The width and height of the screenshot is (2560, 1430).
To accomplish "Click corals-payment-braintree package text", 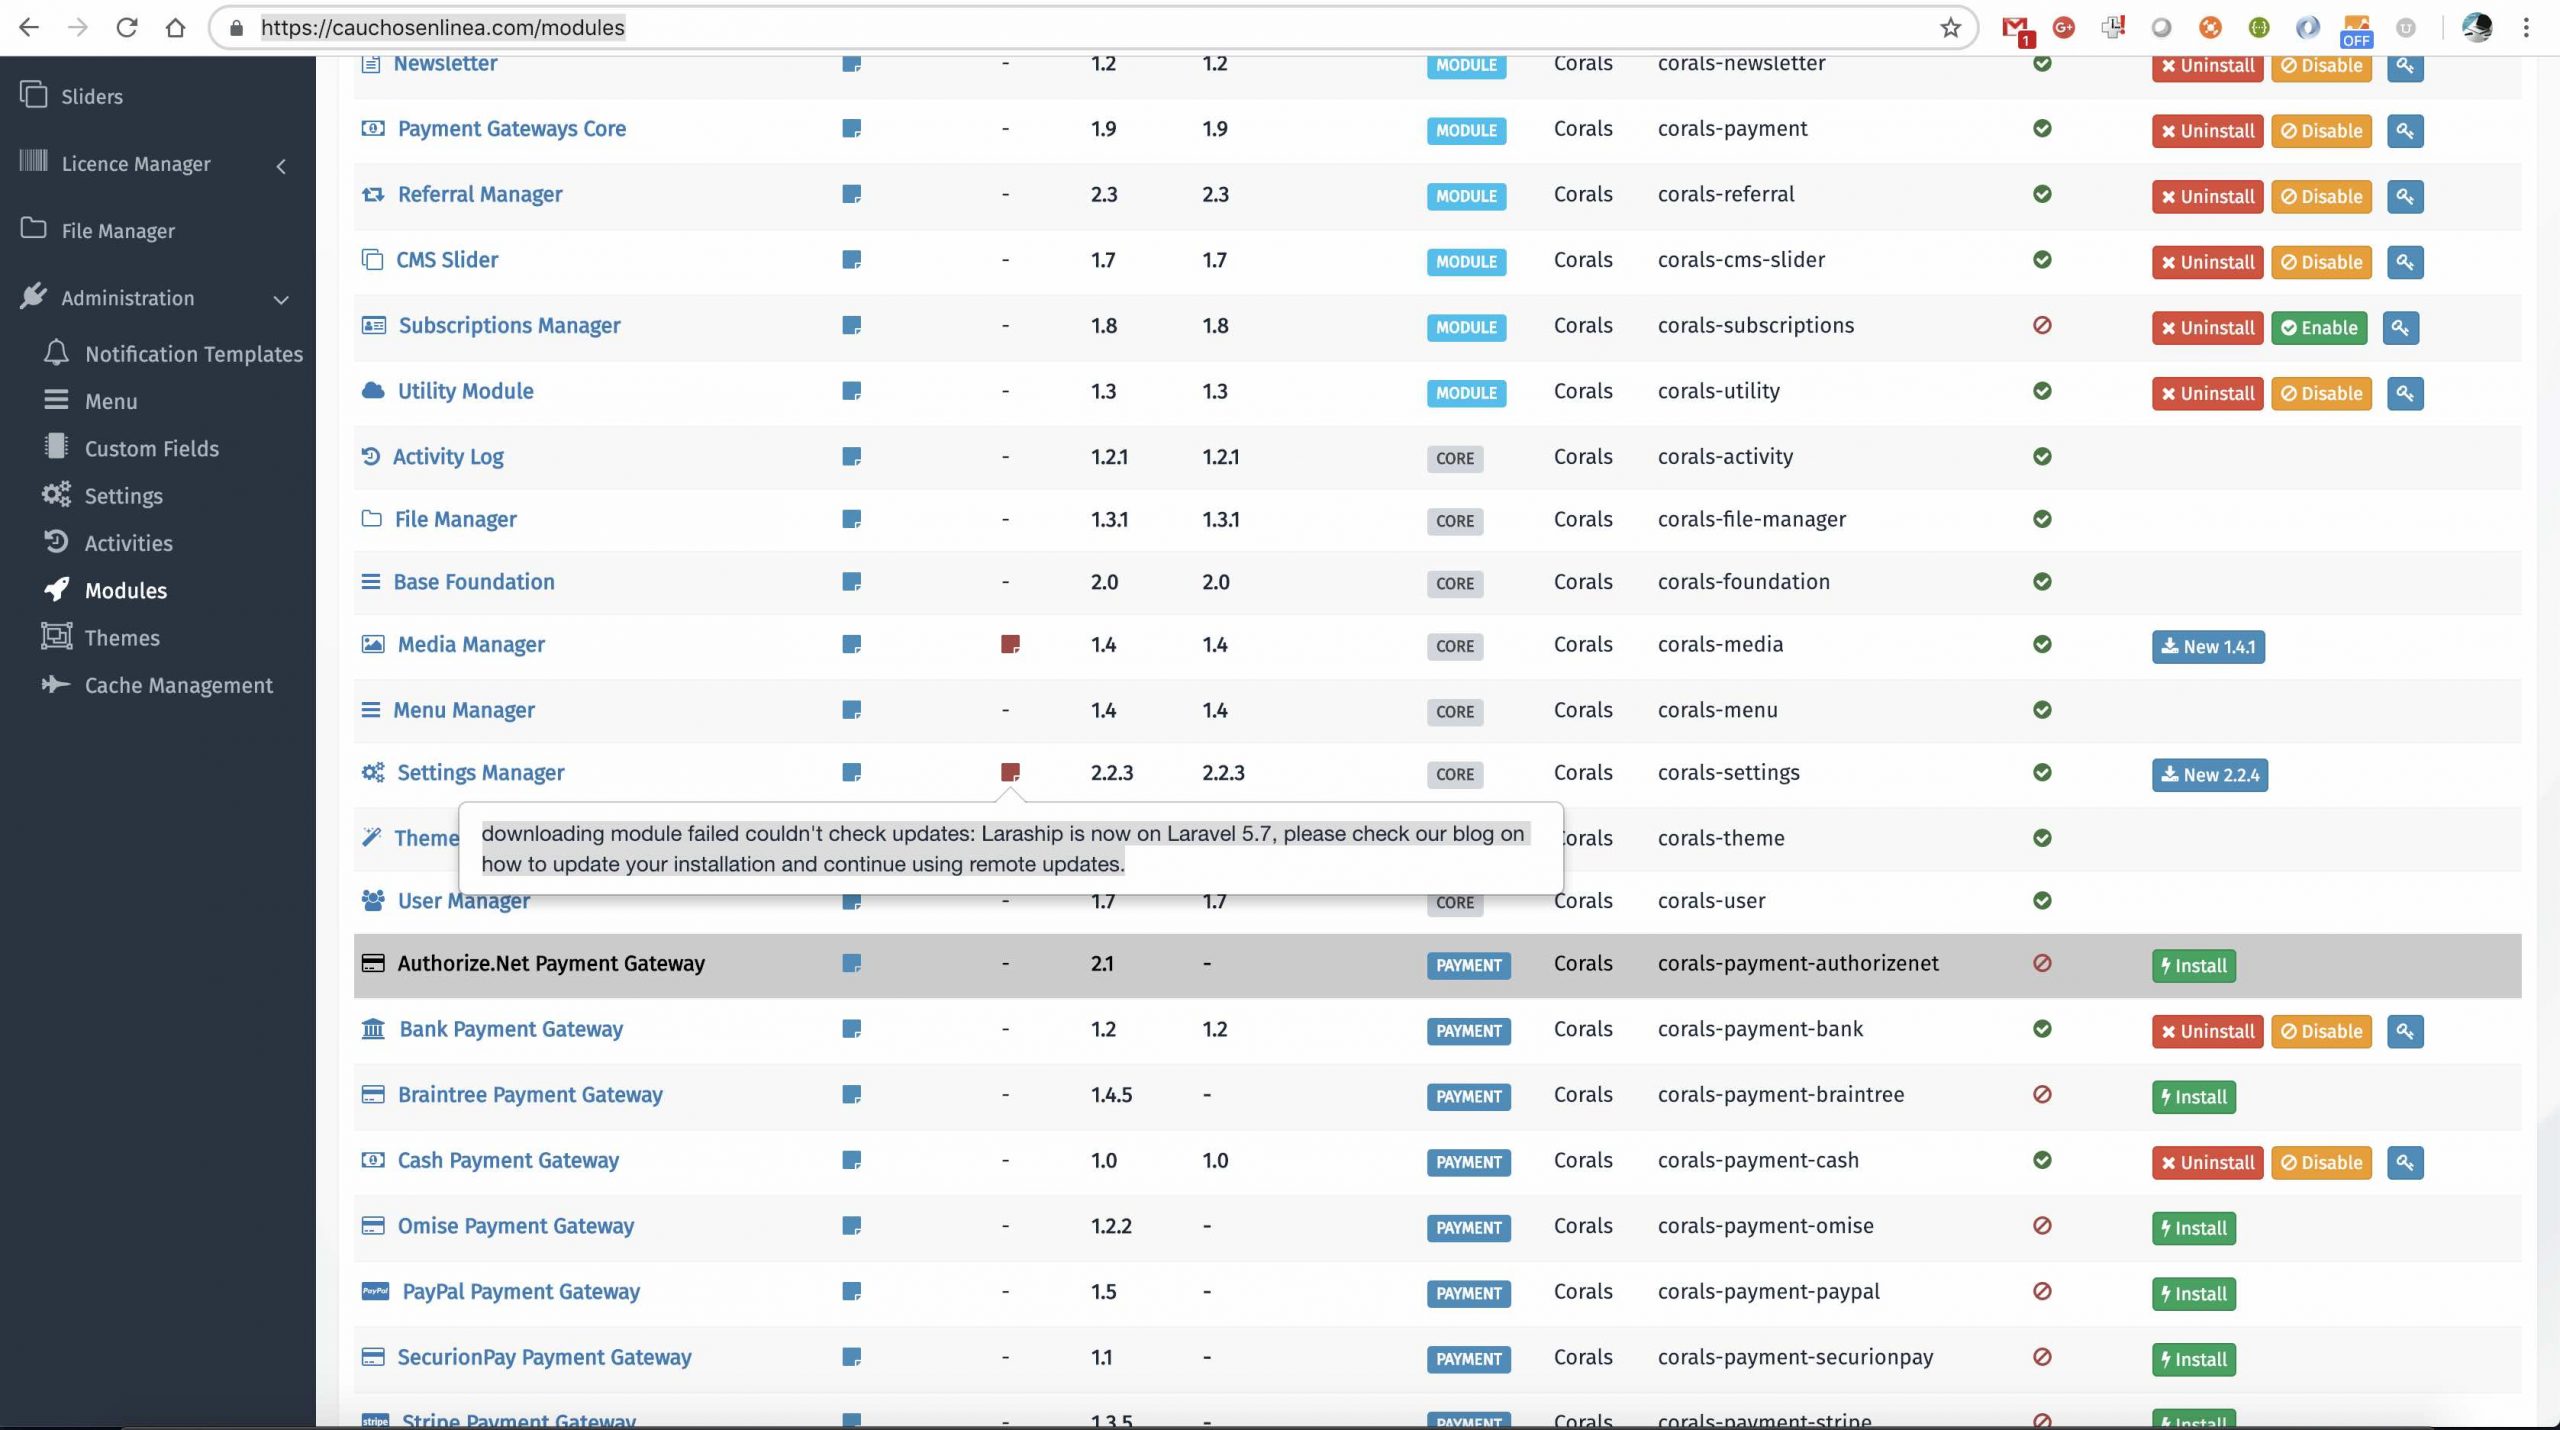I will 1780,1095.
